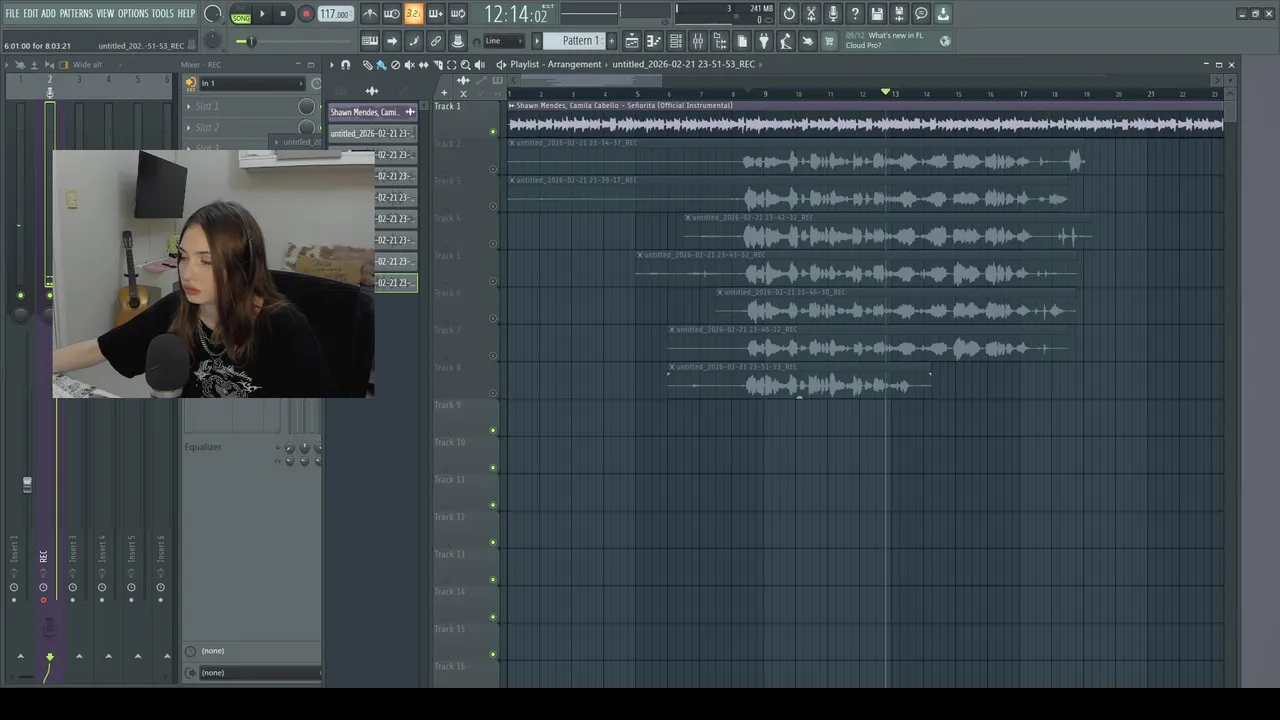Open the TOOLS menu

tap(163, 14)
